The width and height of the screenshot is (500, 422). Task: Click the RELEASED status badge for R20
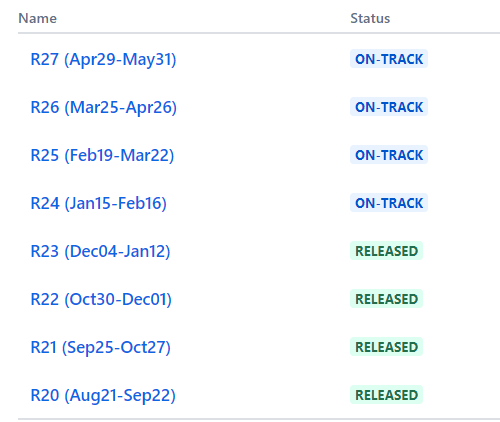[386, 395]
